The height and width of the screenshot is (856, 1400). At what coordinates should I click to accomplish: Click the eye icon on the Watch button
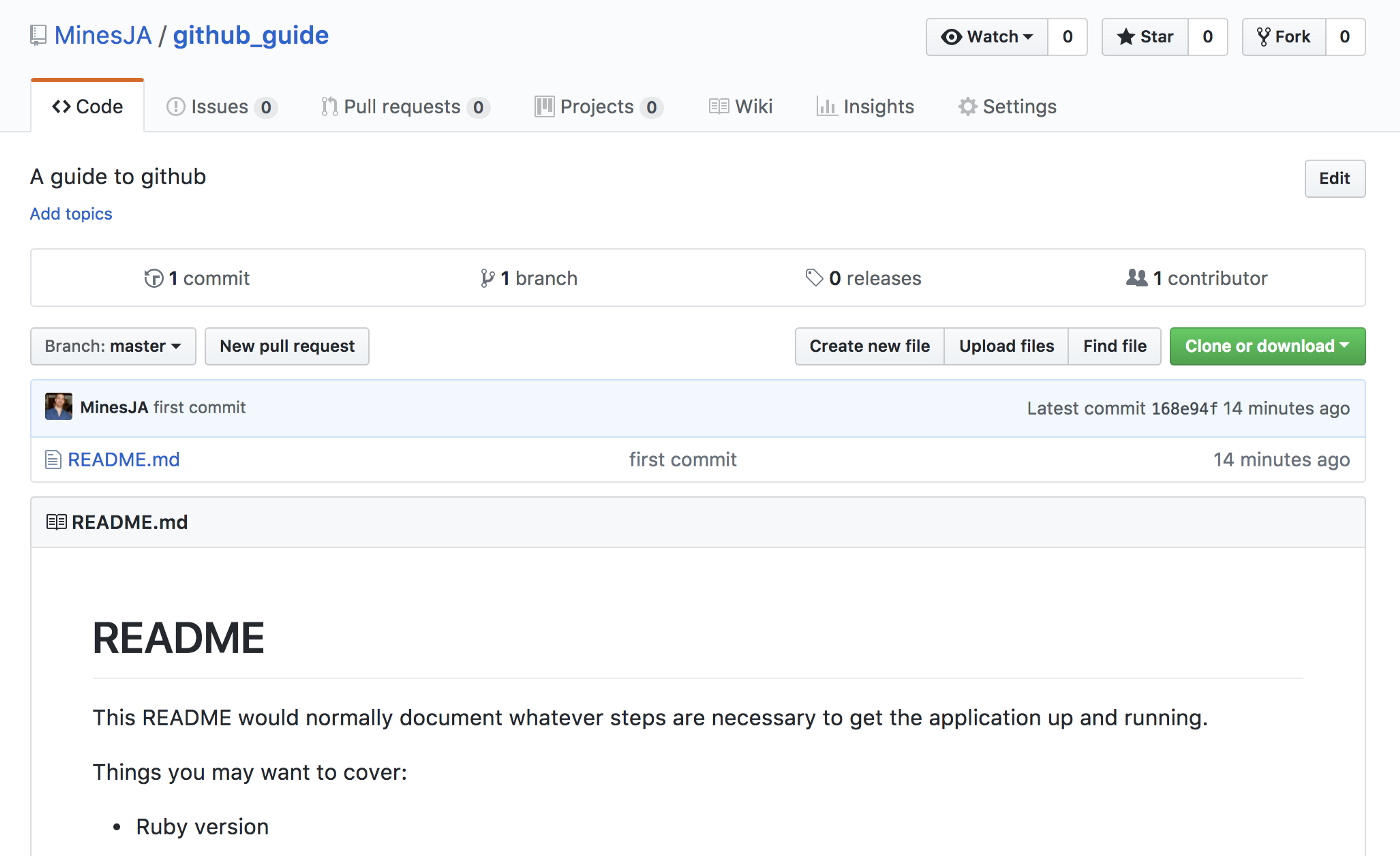(952, 36)
